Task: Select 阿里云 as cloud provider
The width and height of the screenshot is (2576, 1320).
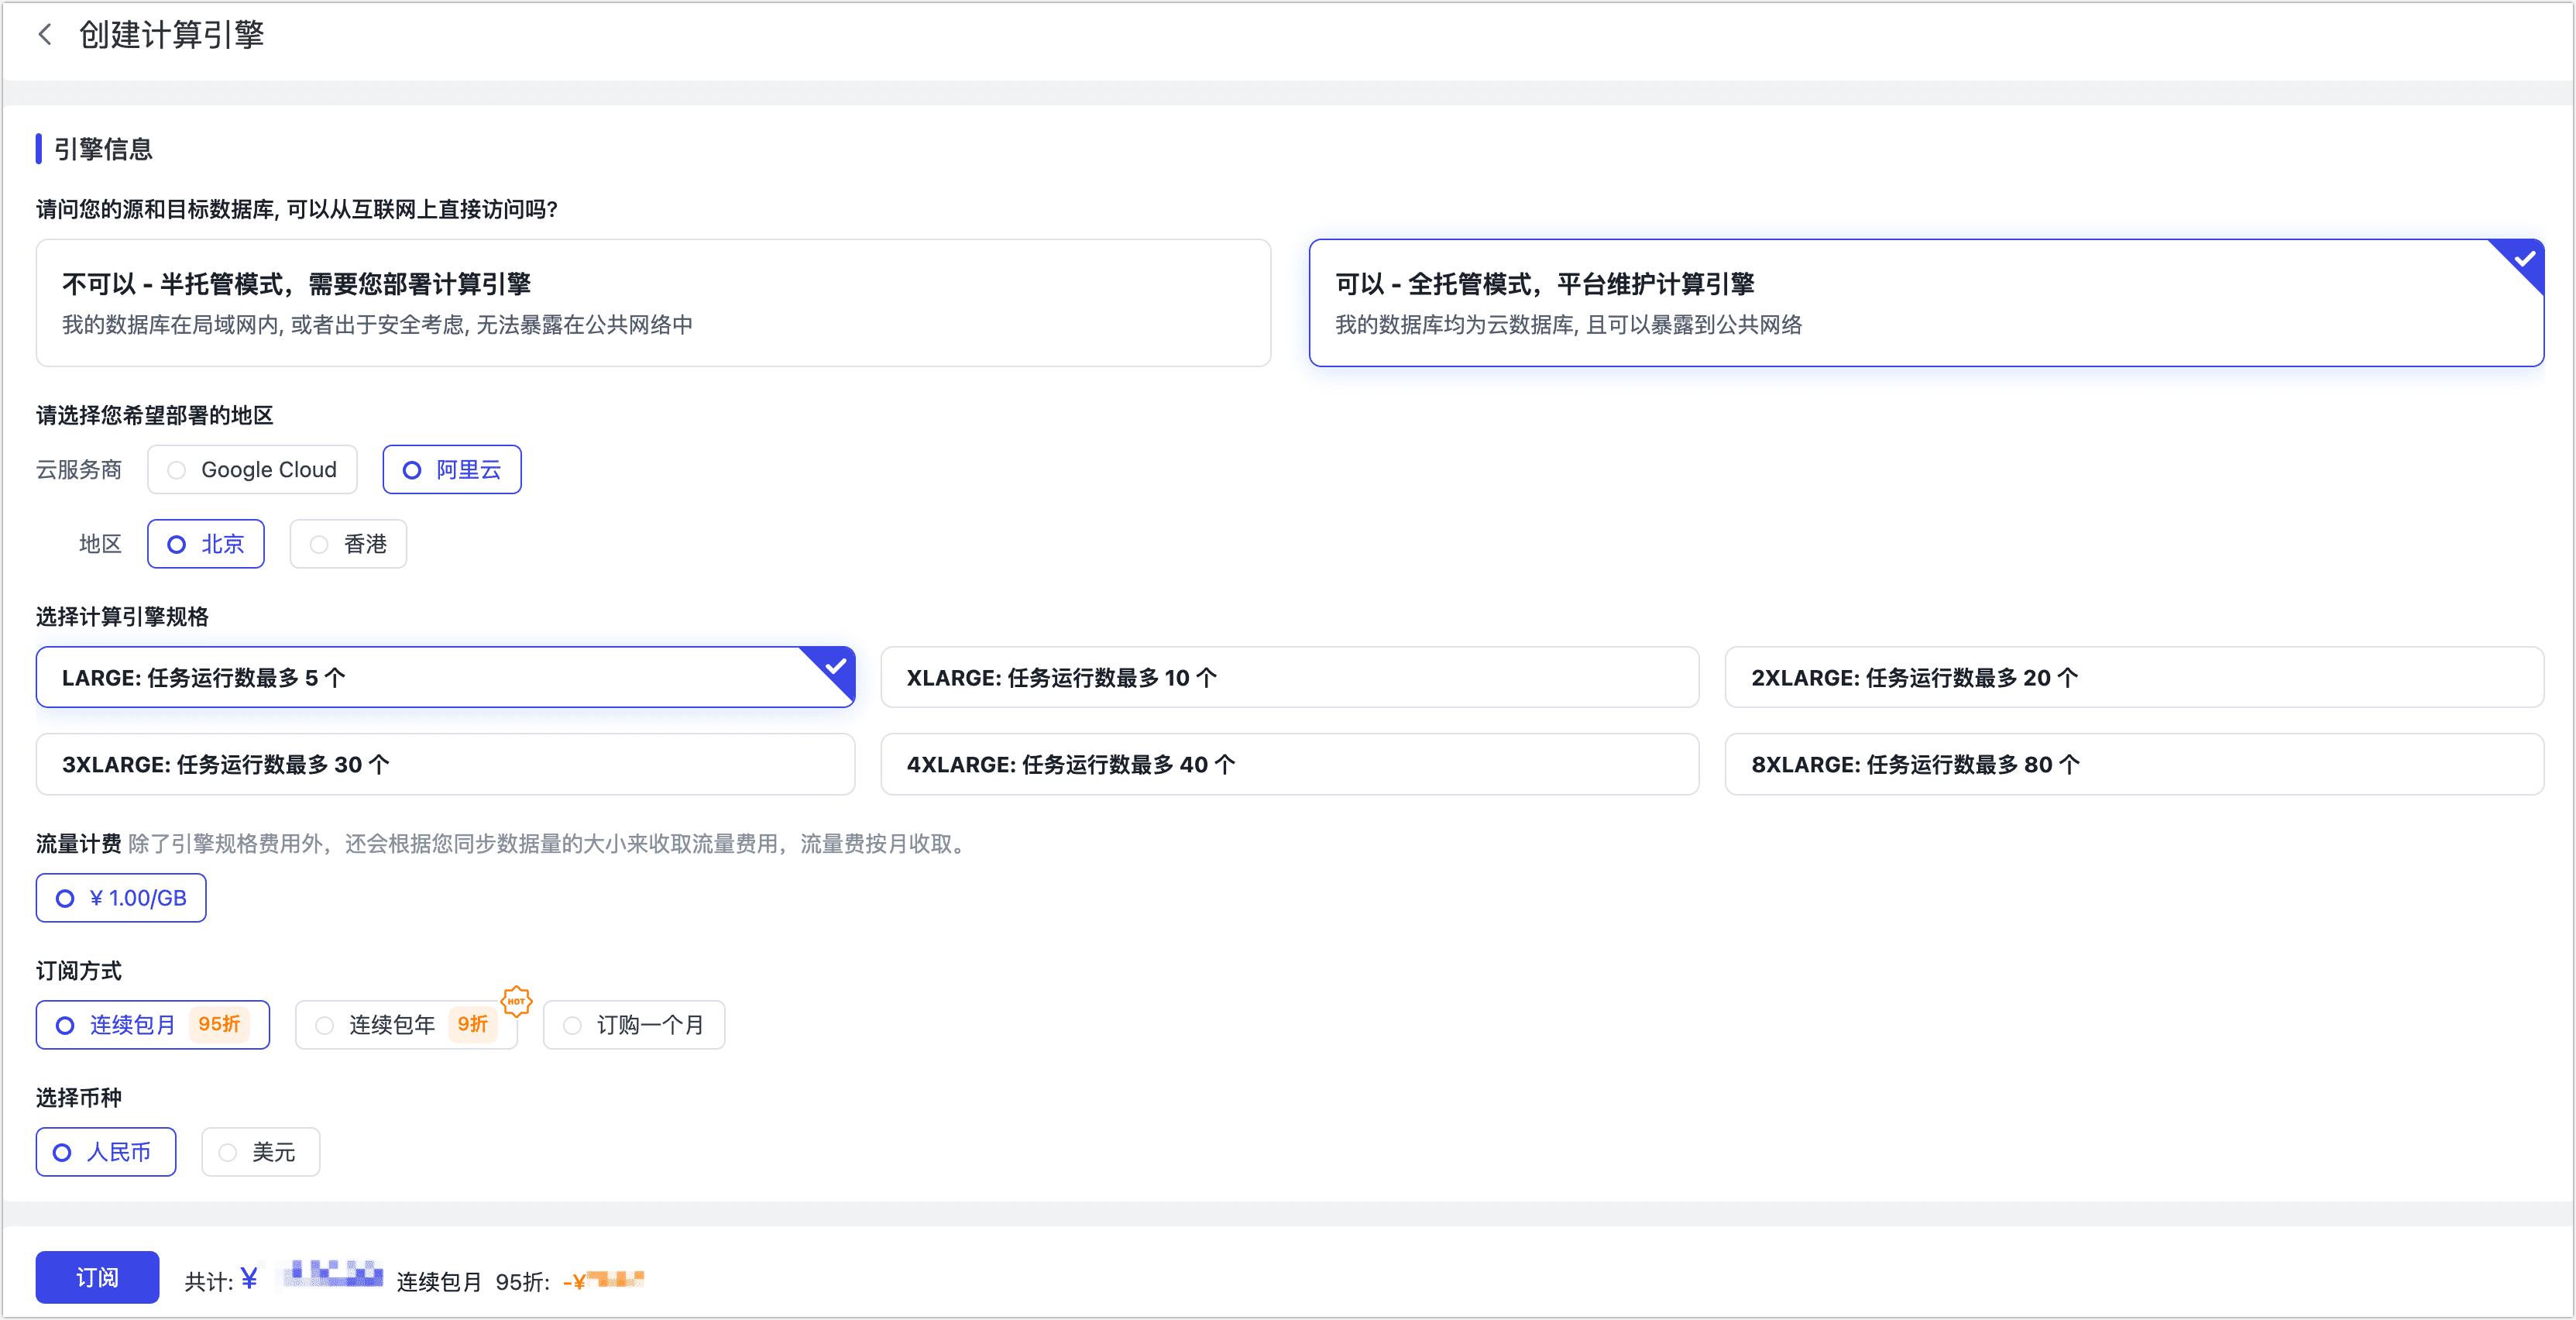Action: (452, 469)
